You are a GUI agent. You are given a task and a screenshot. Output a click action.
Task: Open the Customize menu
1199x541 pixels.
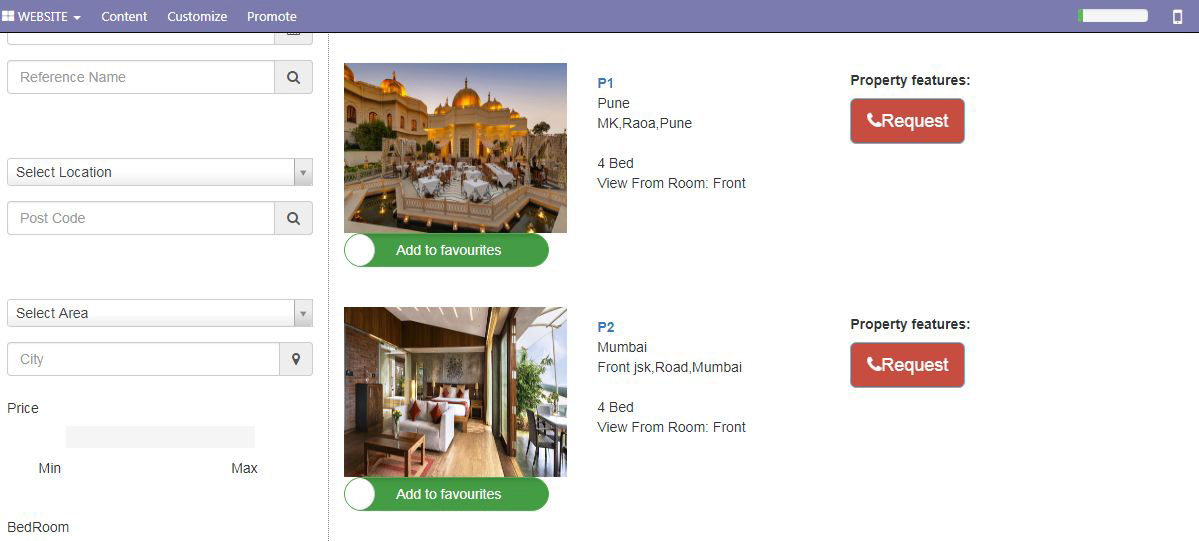pyautogui.click(x=197, y=16)
